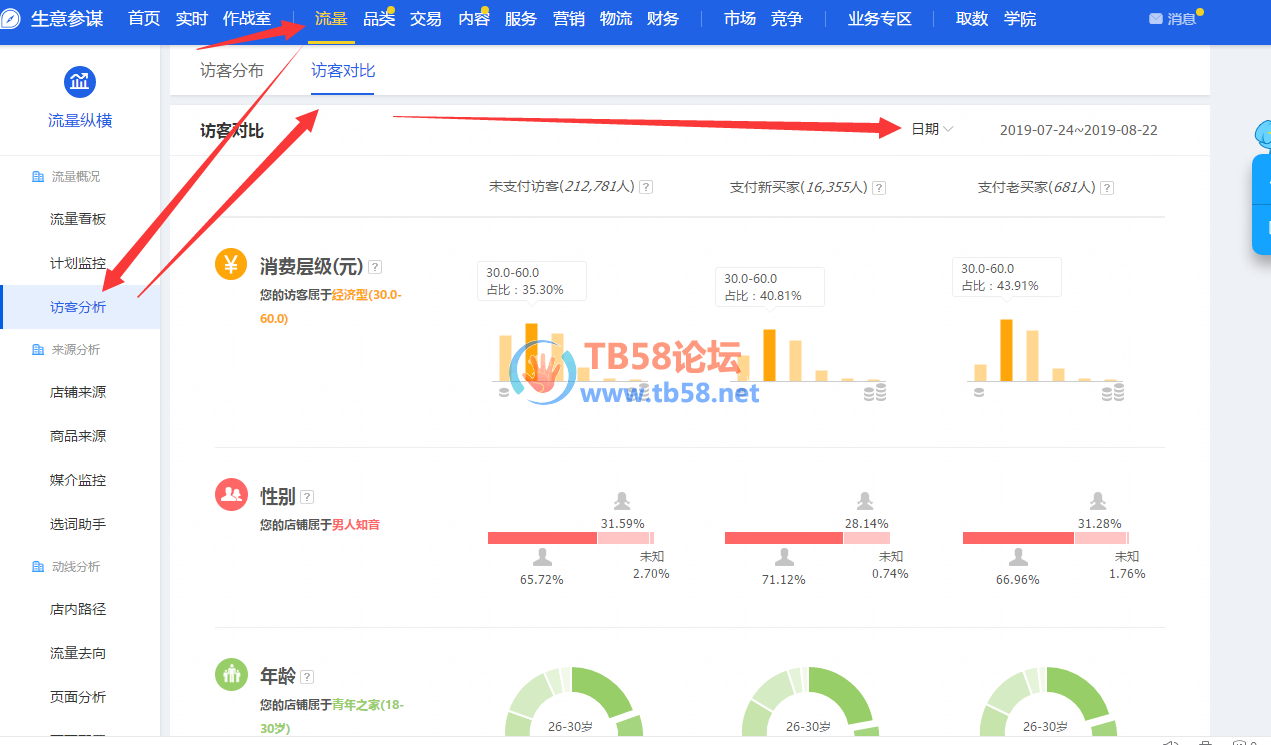Open 选词助手 from the sidebar
Image resolution: width=1271 pixels, height=745 pixels.
(x=78, y=524)
